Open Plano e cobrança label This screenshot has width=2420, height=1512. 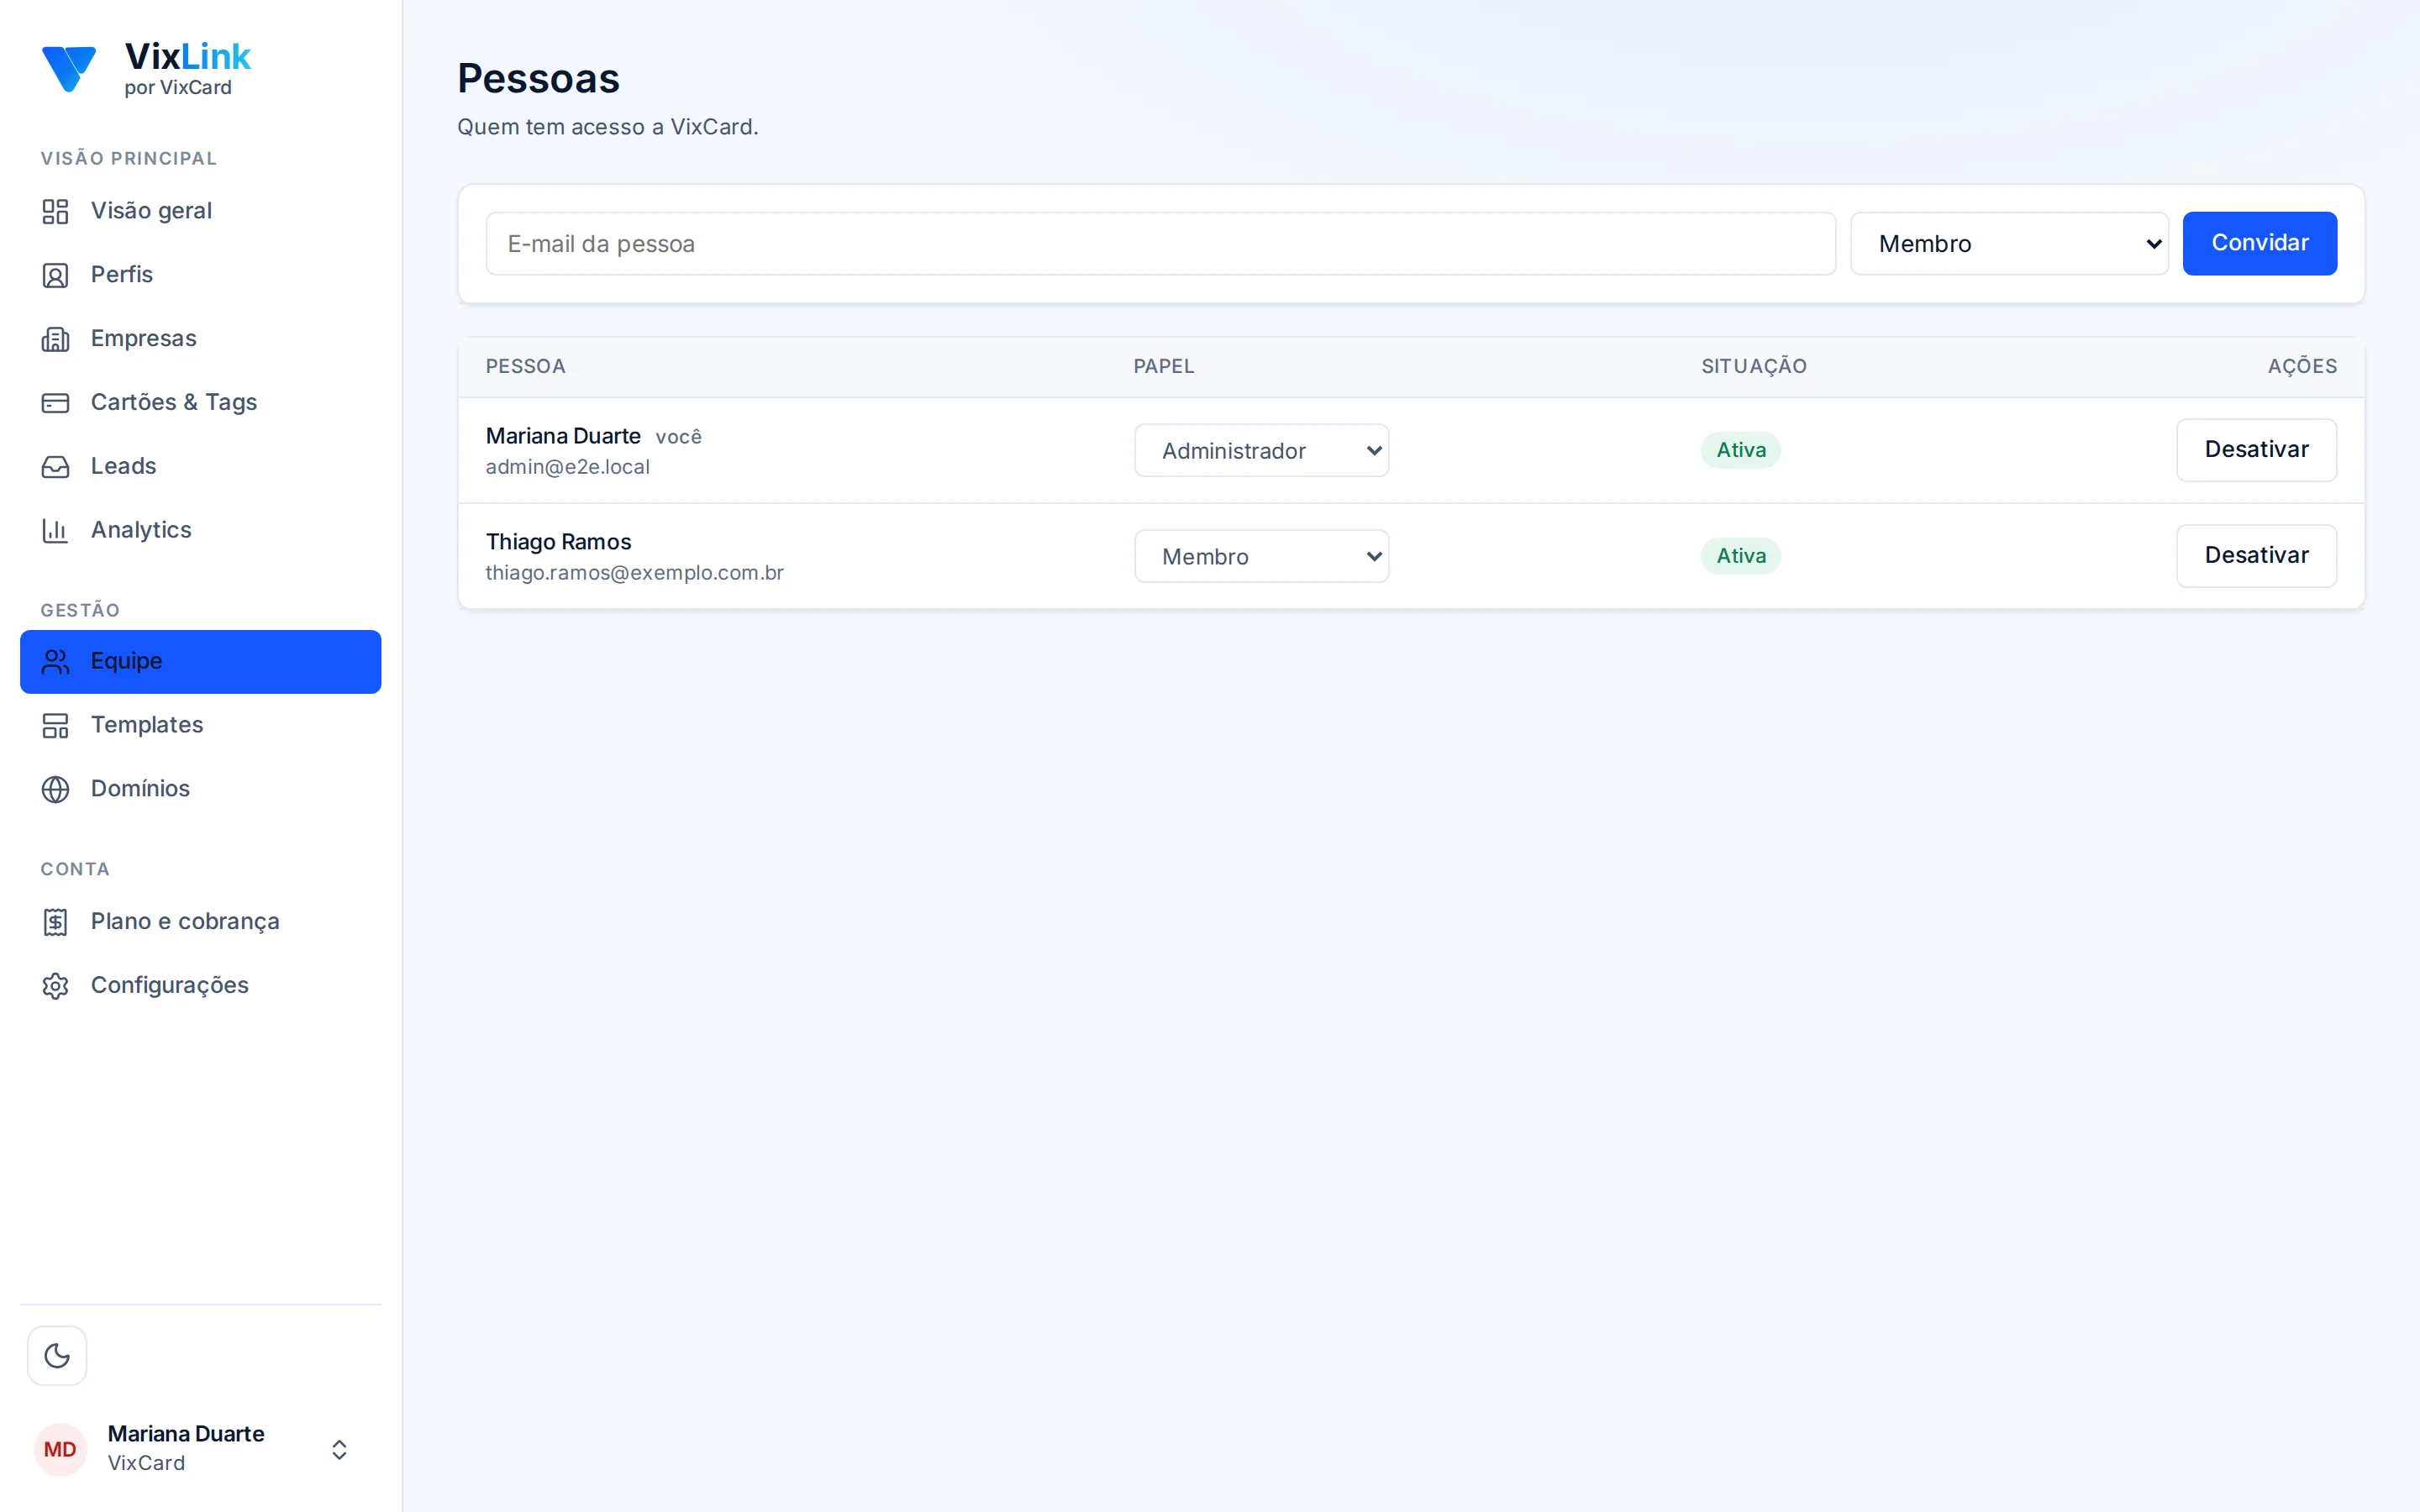(185, 921)
